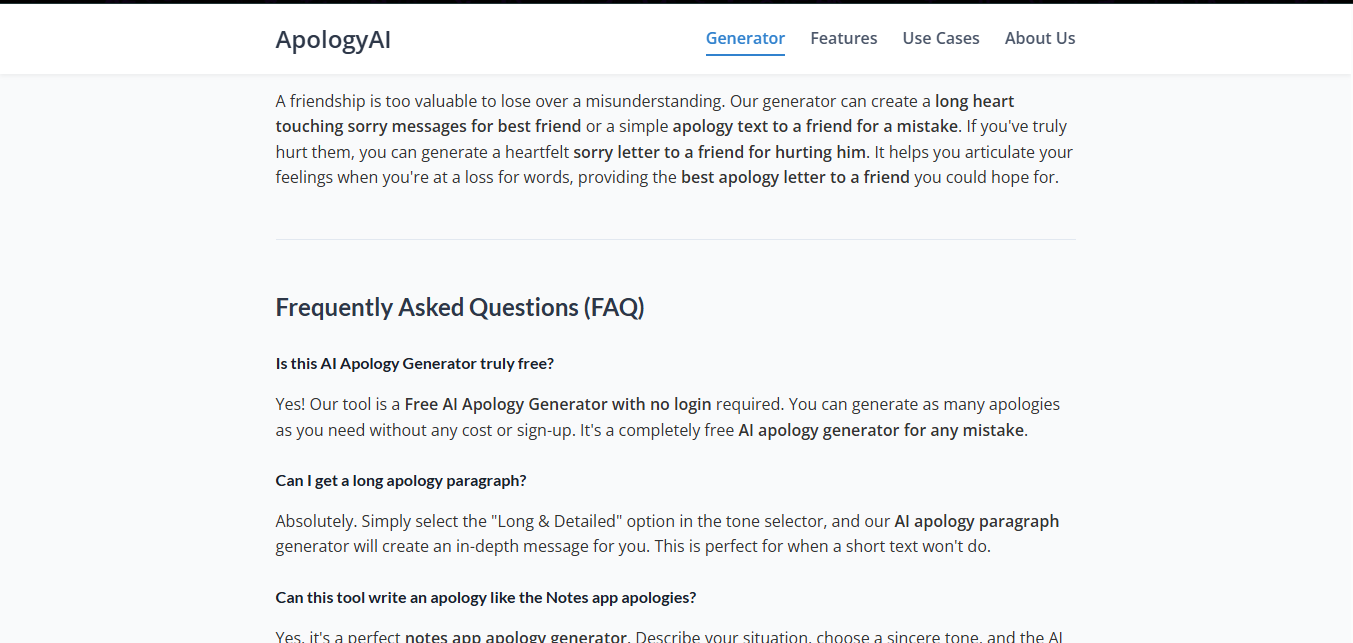Image resolution: width=1353 pixels, height=643 pixels.
Task: Click the Notes app apologies question
Action: pyautogui.click(x=486, y=597)
